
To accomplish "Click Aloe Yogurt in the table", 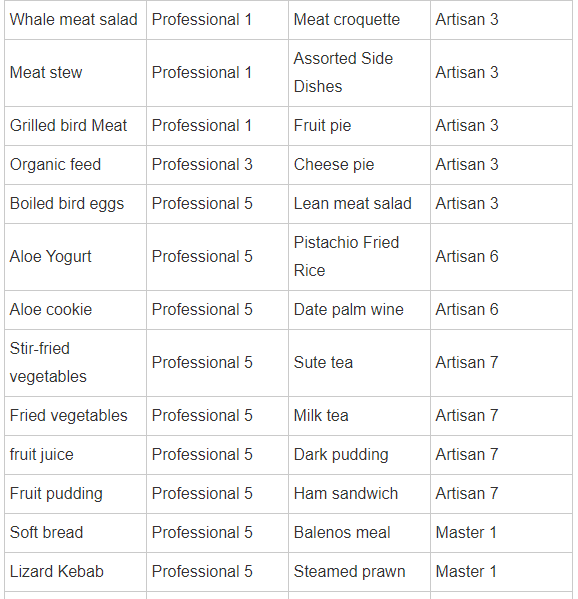I will click(x=50, y=257).
